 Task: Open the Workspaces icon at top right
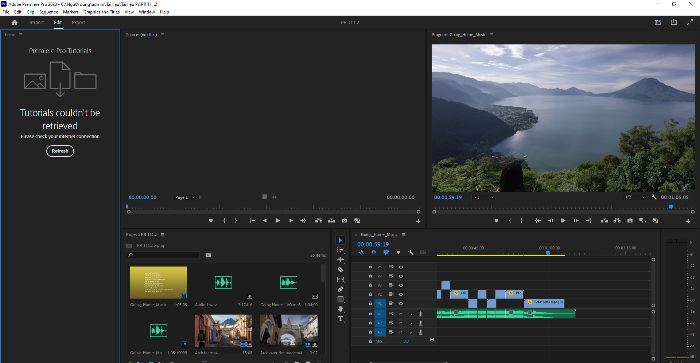[x=658, y=22]
